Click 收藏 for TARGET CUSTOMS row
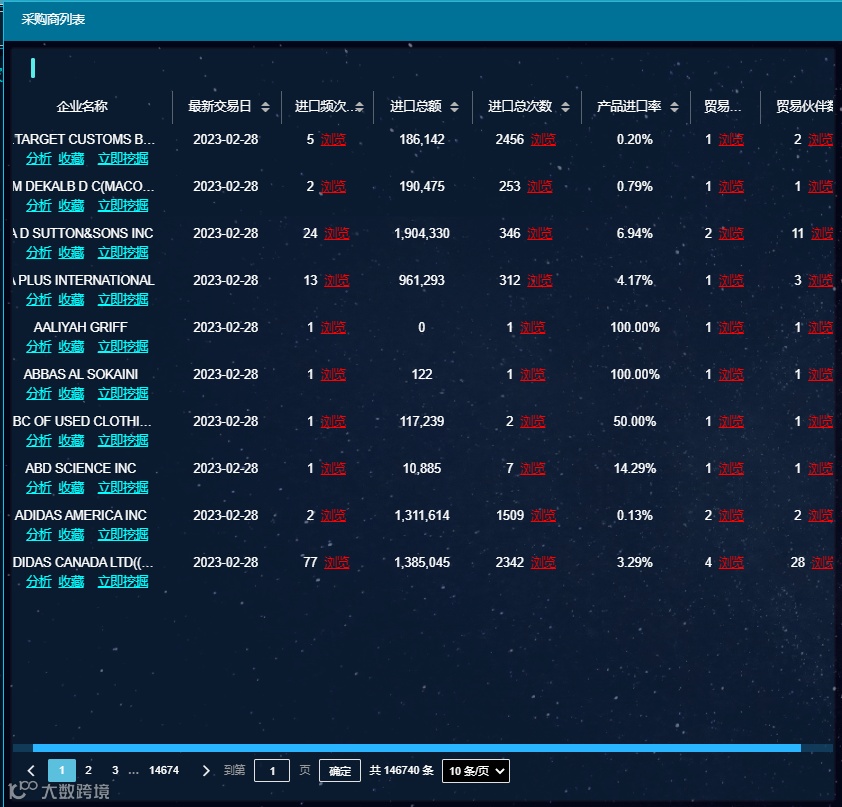Viewport: 842px width, 807px height. click(x=71, y=158)
